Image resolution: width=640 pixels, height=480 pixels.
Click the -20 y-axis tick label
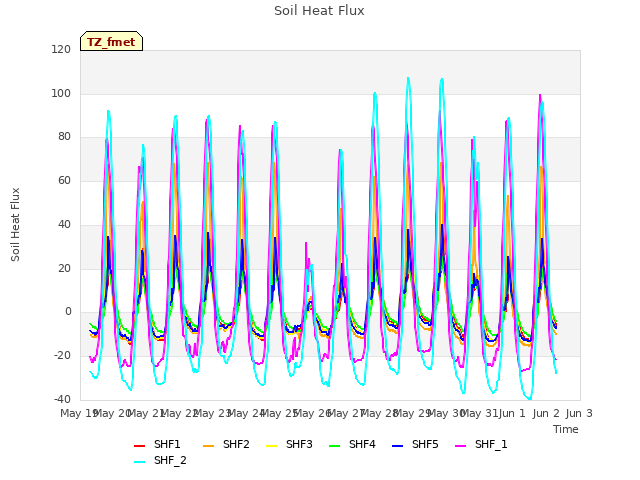[62, 356]
